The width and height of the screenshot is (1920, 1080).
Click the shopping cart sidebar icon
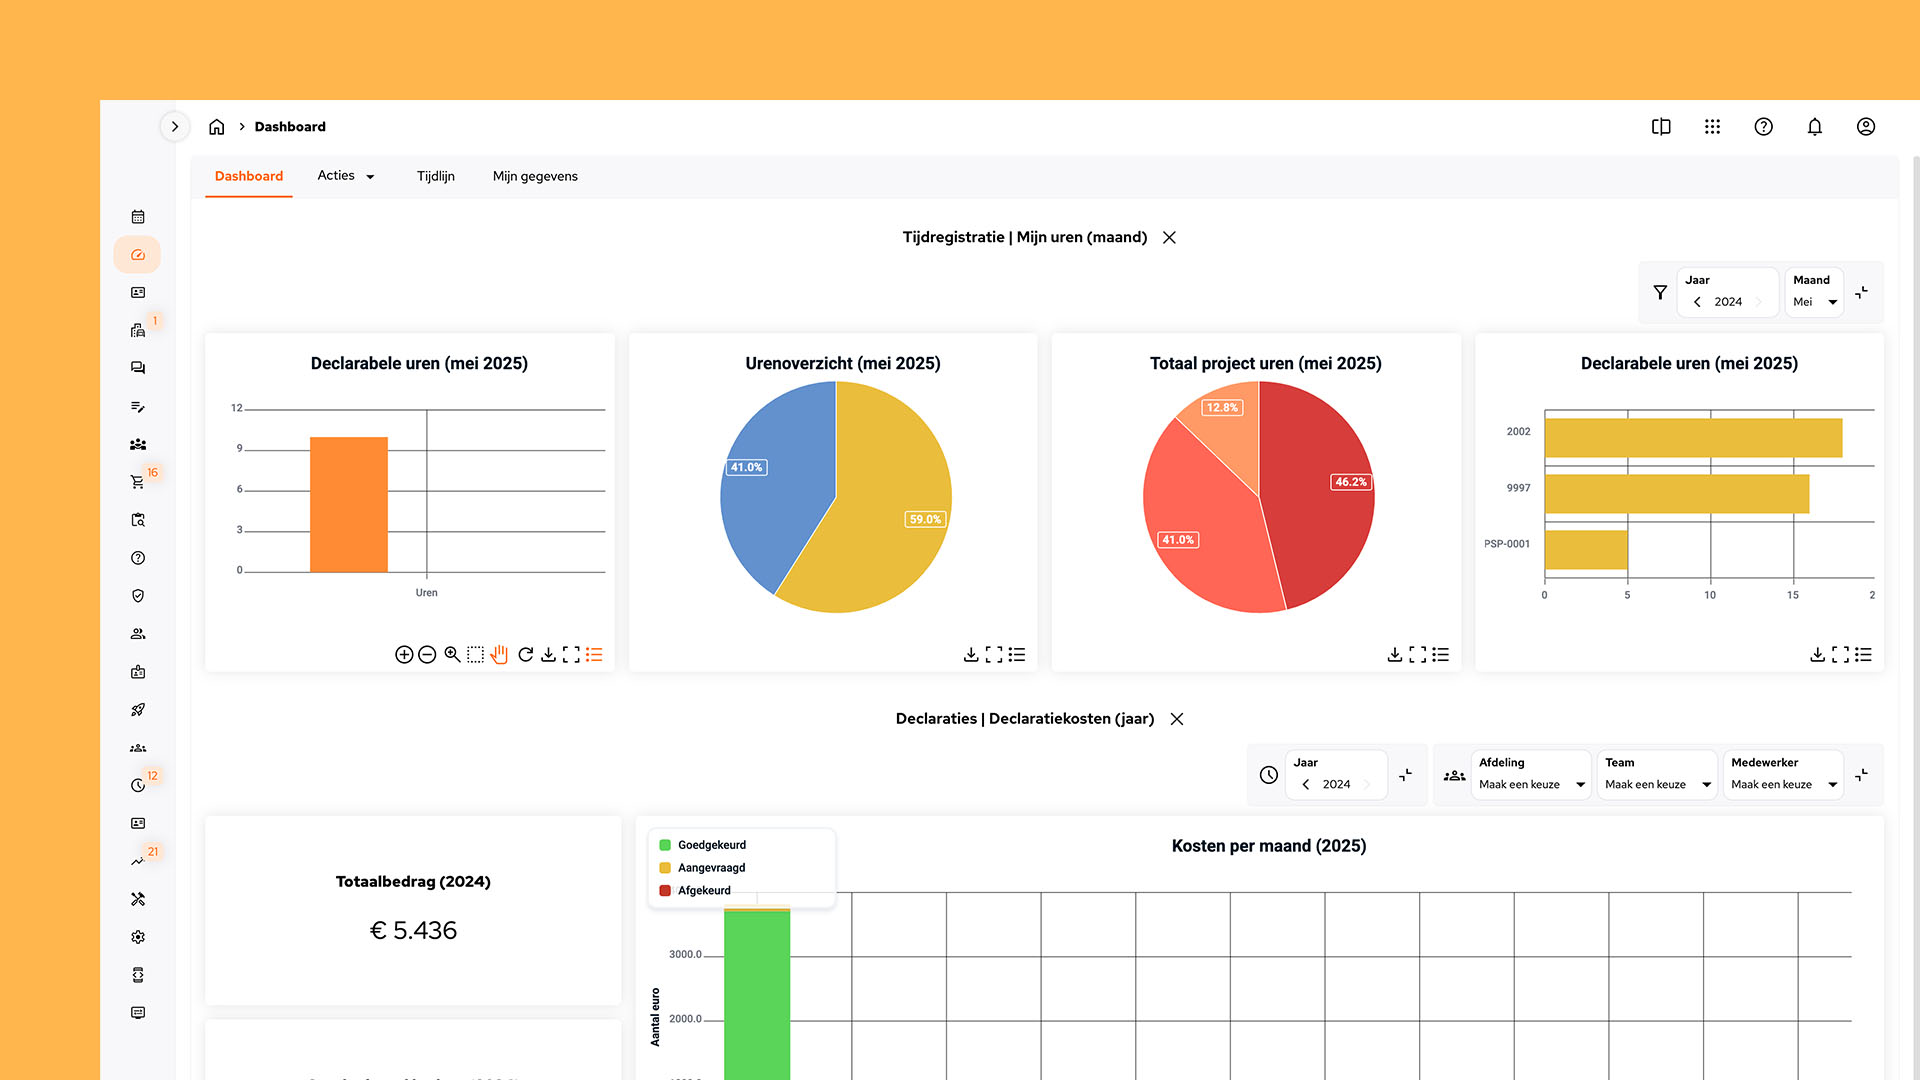(x=138, y=482)
